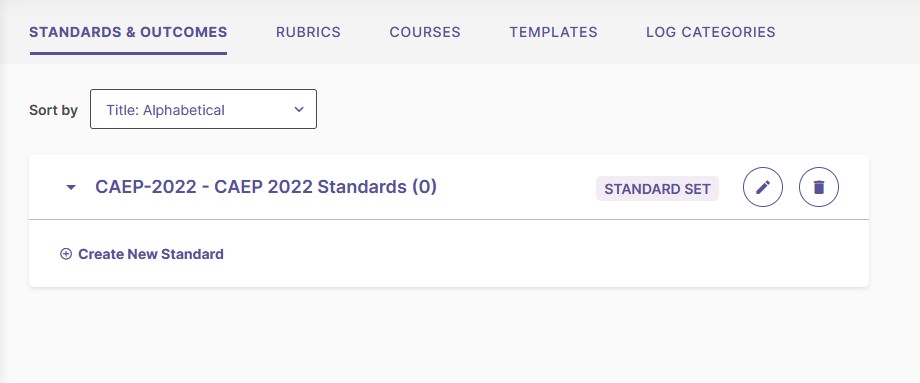The width and height of the screenshot is (920, 383).
Task: Click the chevron arrow in the Sort by box
Action: point(299,109)
